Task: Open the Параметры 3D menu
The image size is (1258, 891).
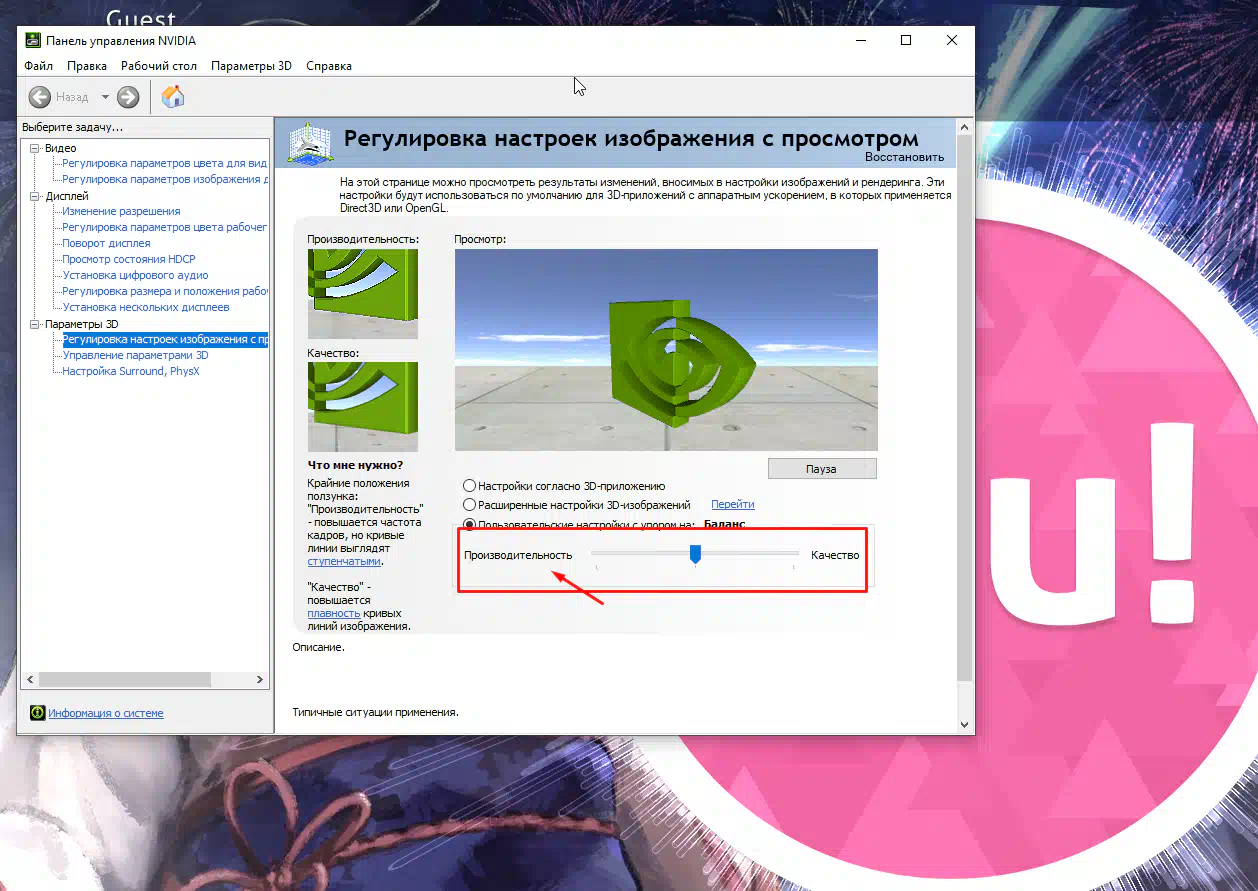Action: (251, 66)
